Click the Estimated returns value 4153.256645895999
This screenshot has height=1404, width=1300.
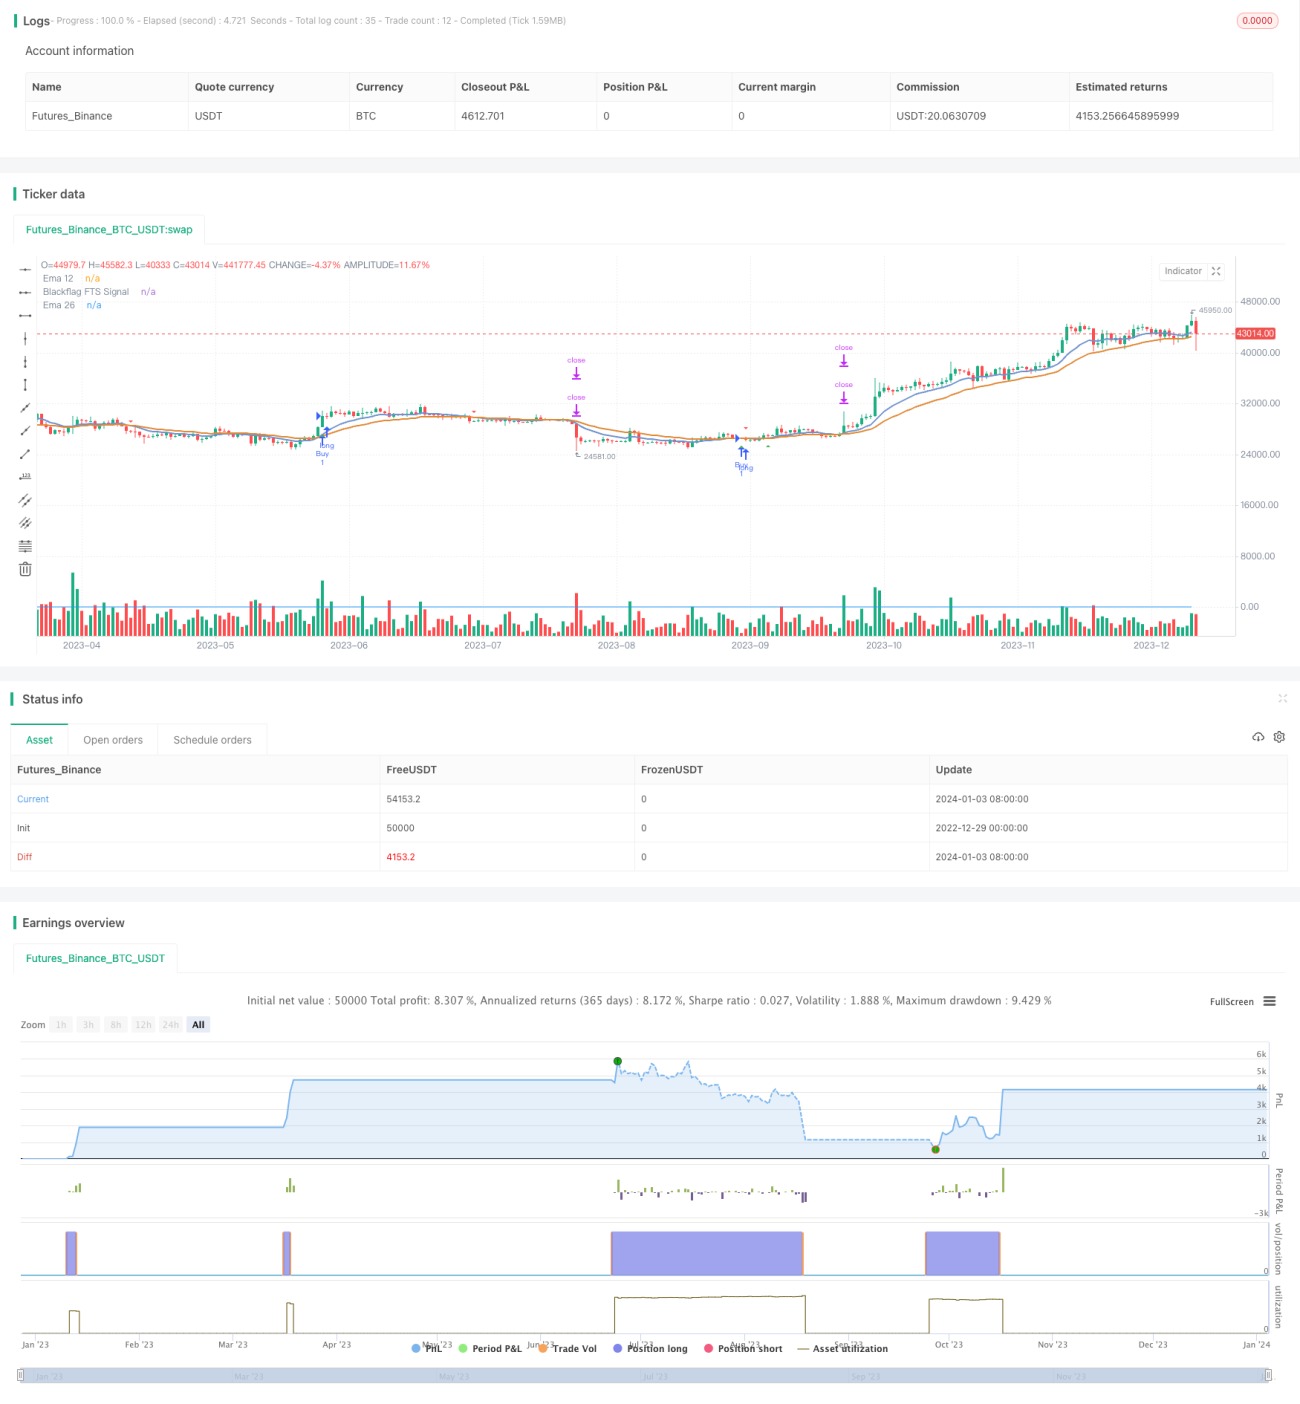[1127, 116]
